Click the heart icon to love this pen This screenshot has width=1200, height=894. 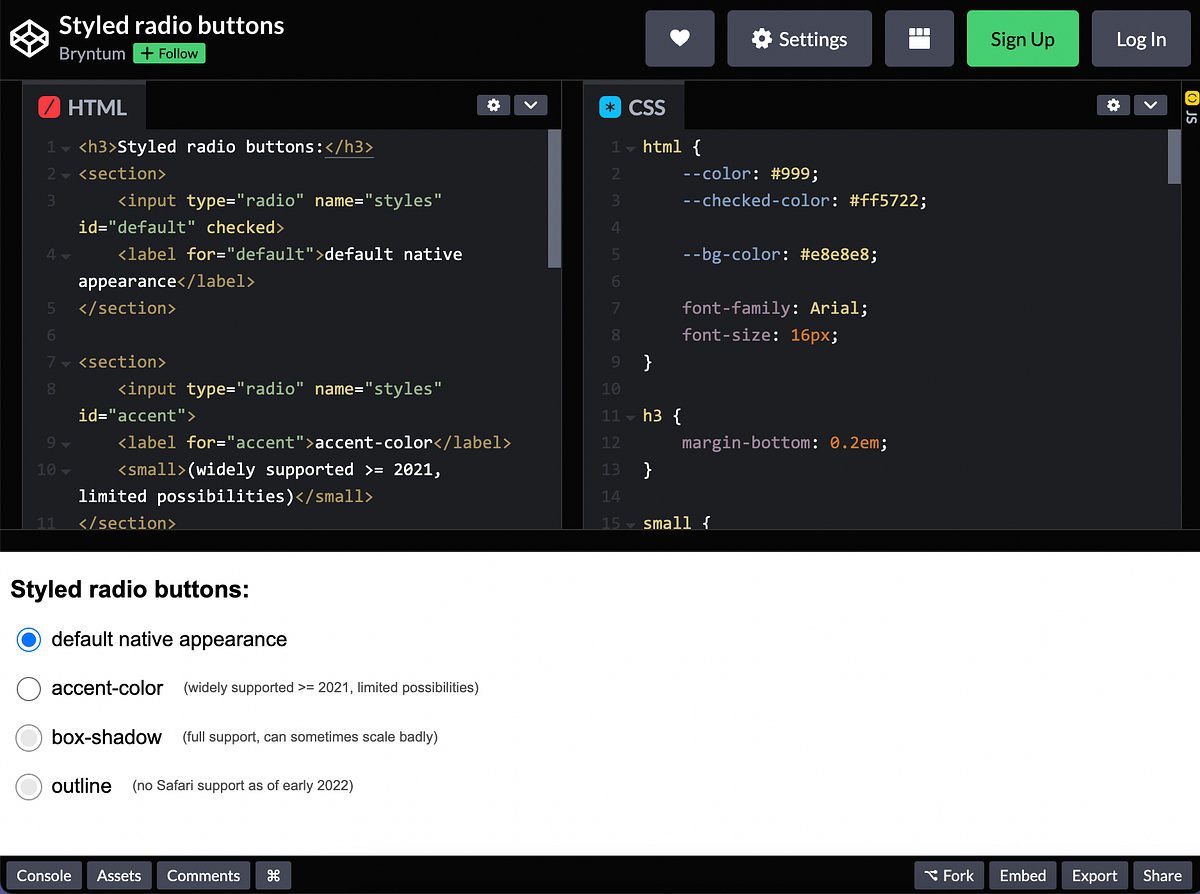[x=679, y=38]
